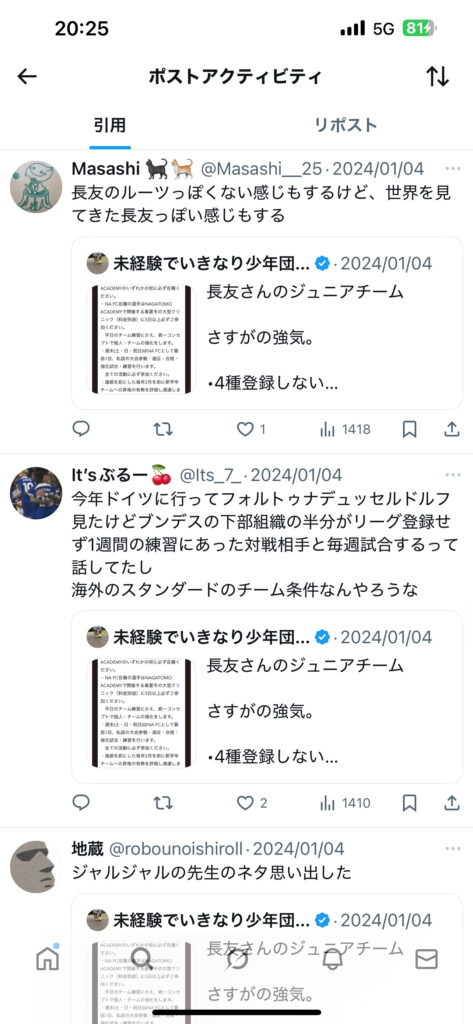Open the Home tab in bottom bar
The image size is (473, 1024).
click(x=47, y=959)
